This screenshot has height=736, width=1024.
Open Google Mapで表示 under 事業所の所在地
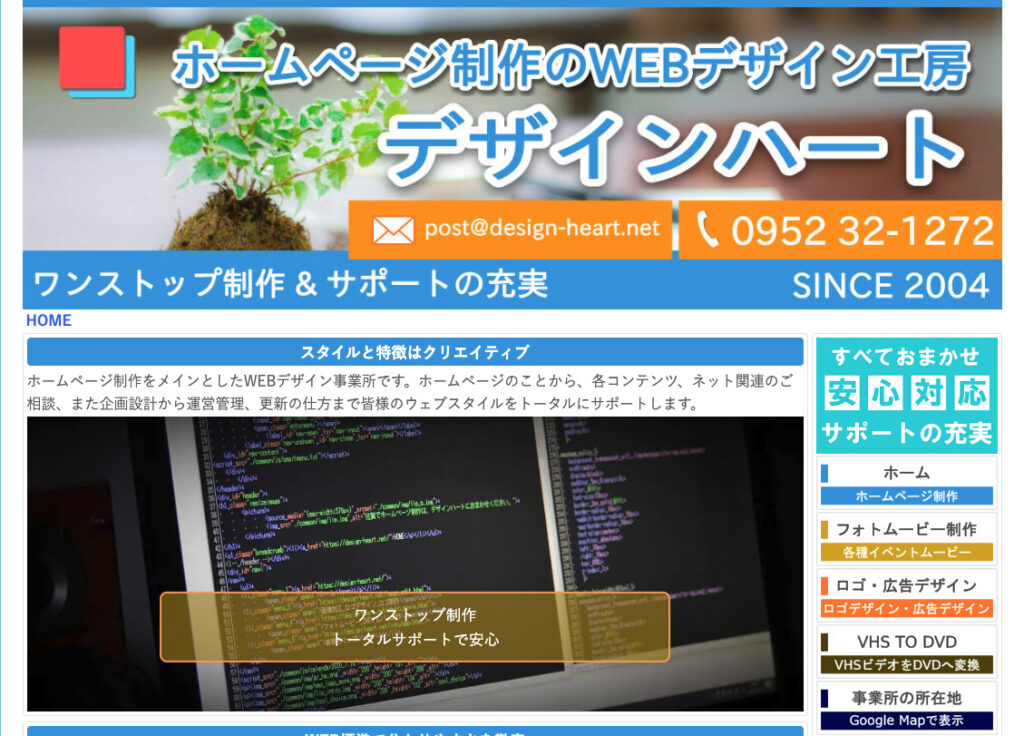tap(908, 721)
